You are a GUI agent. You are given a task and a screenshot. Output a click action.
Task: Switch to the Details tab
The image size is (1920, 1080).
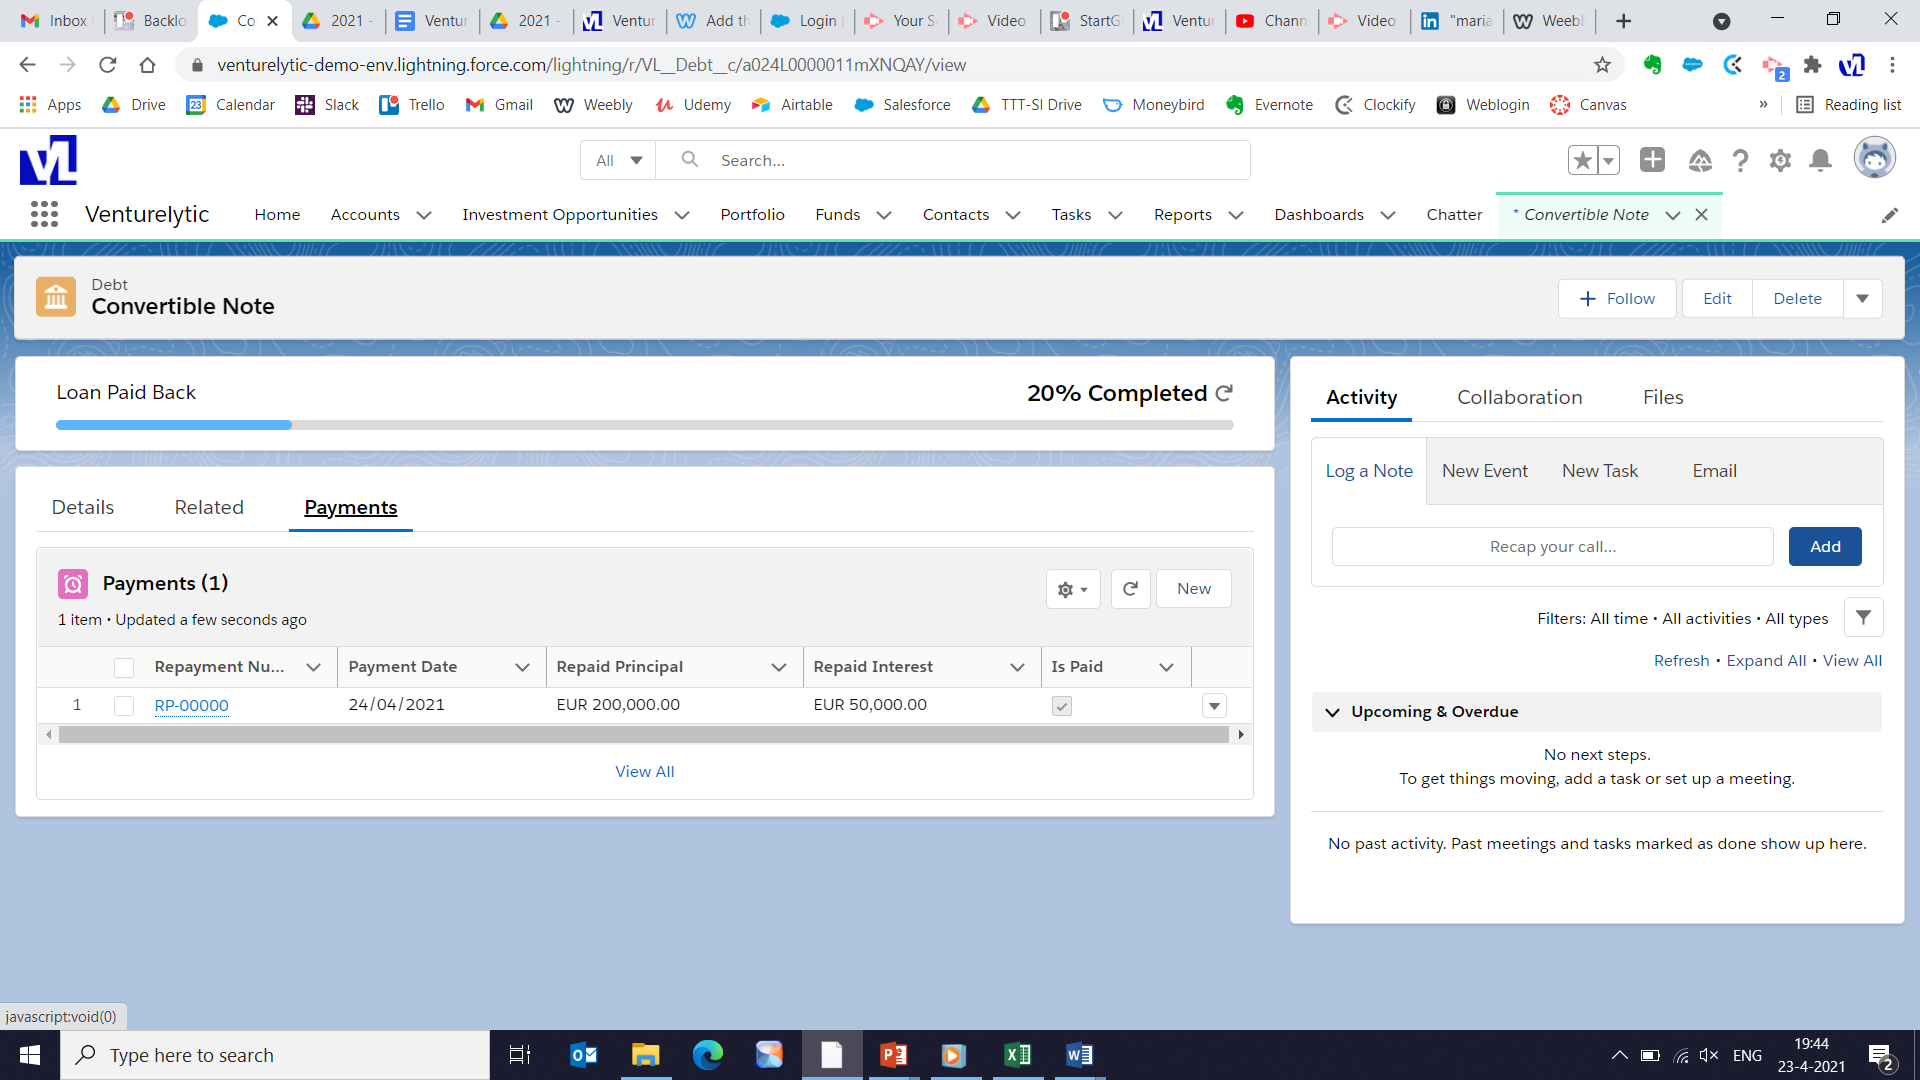pyautogui.click(x=83, y=507)
